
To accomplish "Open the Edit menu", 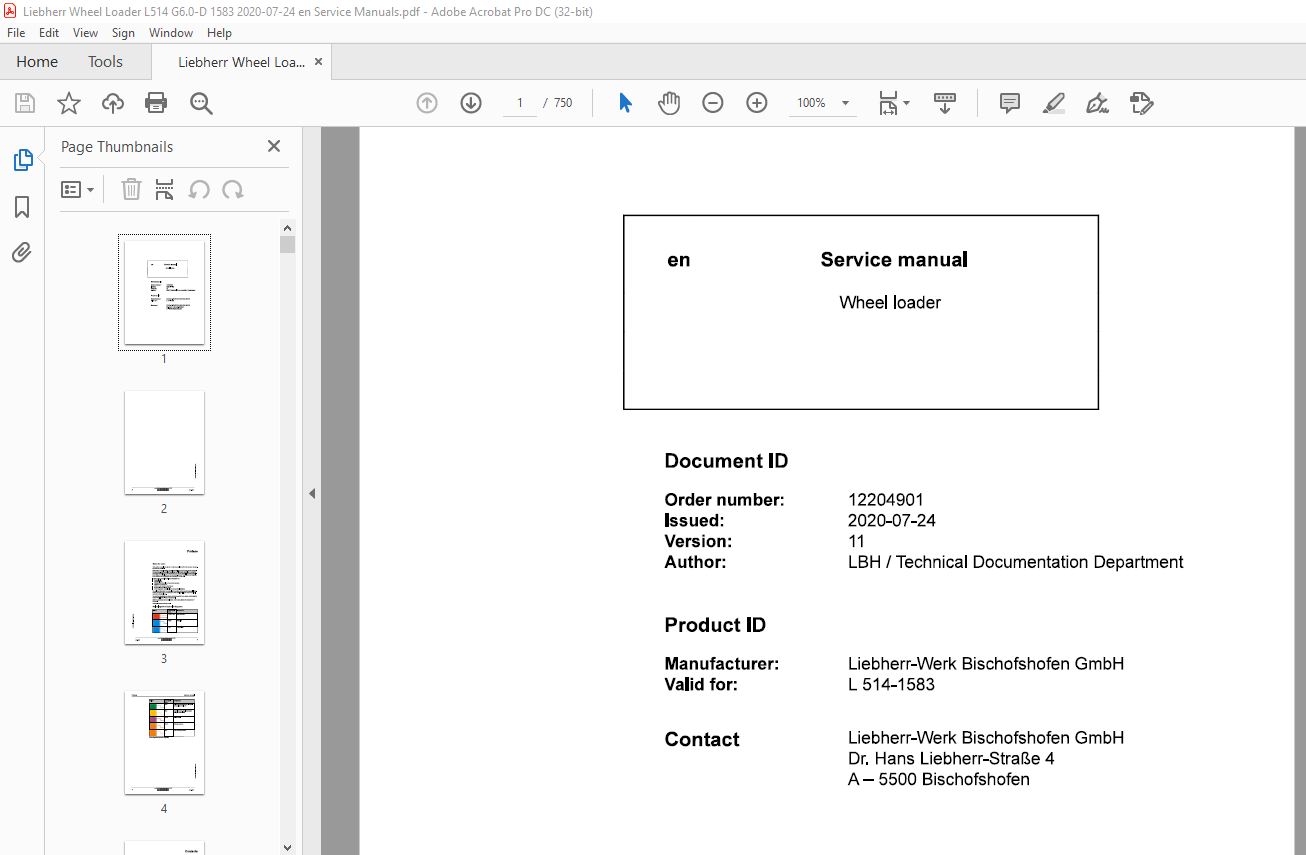I will click(49, 33).
